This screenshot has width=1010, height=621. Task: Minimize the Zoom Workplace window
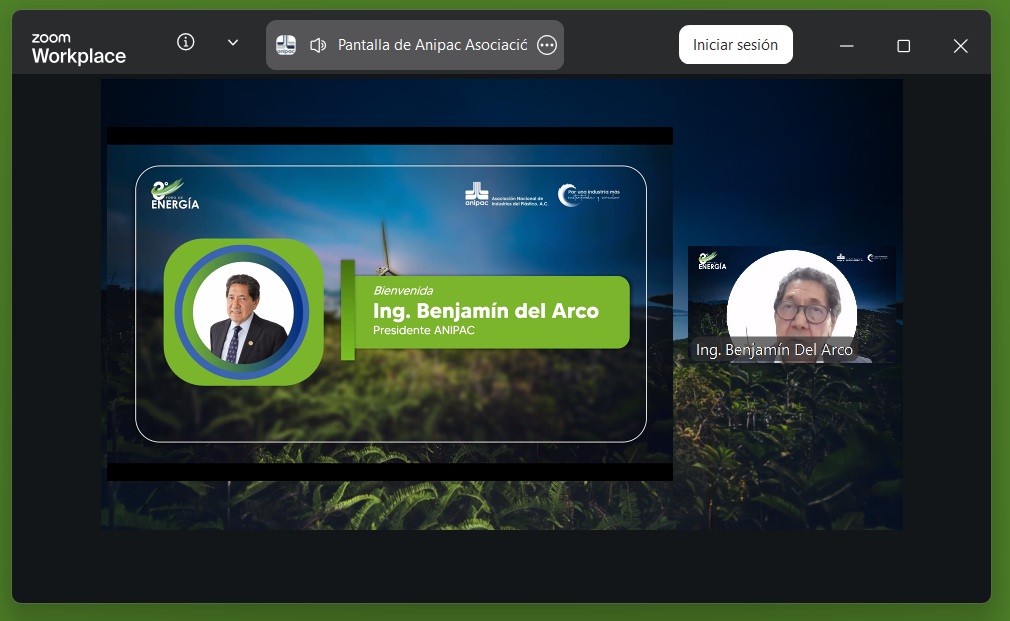[846, 46]
